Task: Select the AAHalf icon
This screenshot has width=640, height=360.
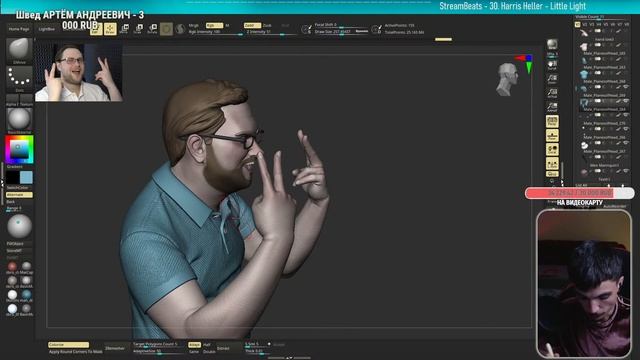Action: [552, 107]
